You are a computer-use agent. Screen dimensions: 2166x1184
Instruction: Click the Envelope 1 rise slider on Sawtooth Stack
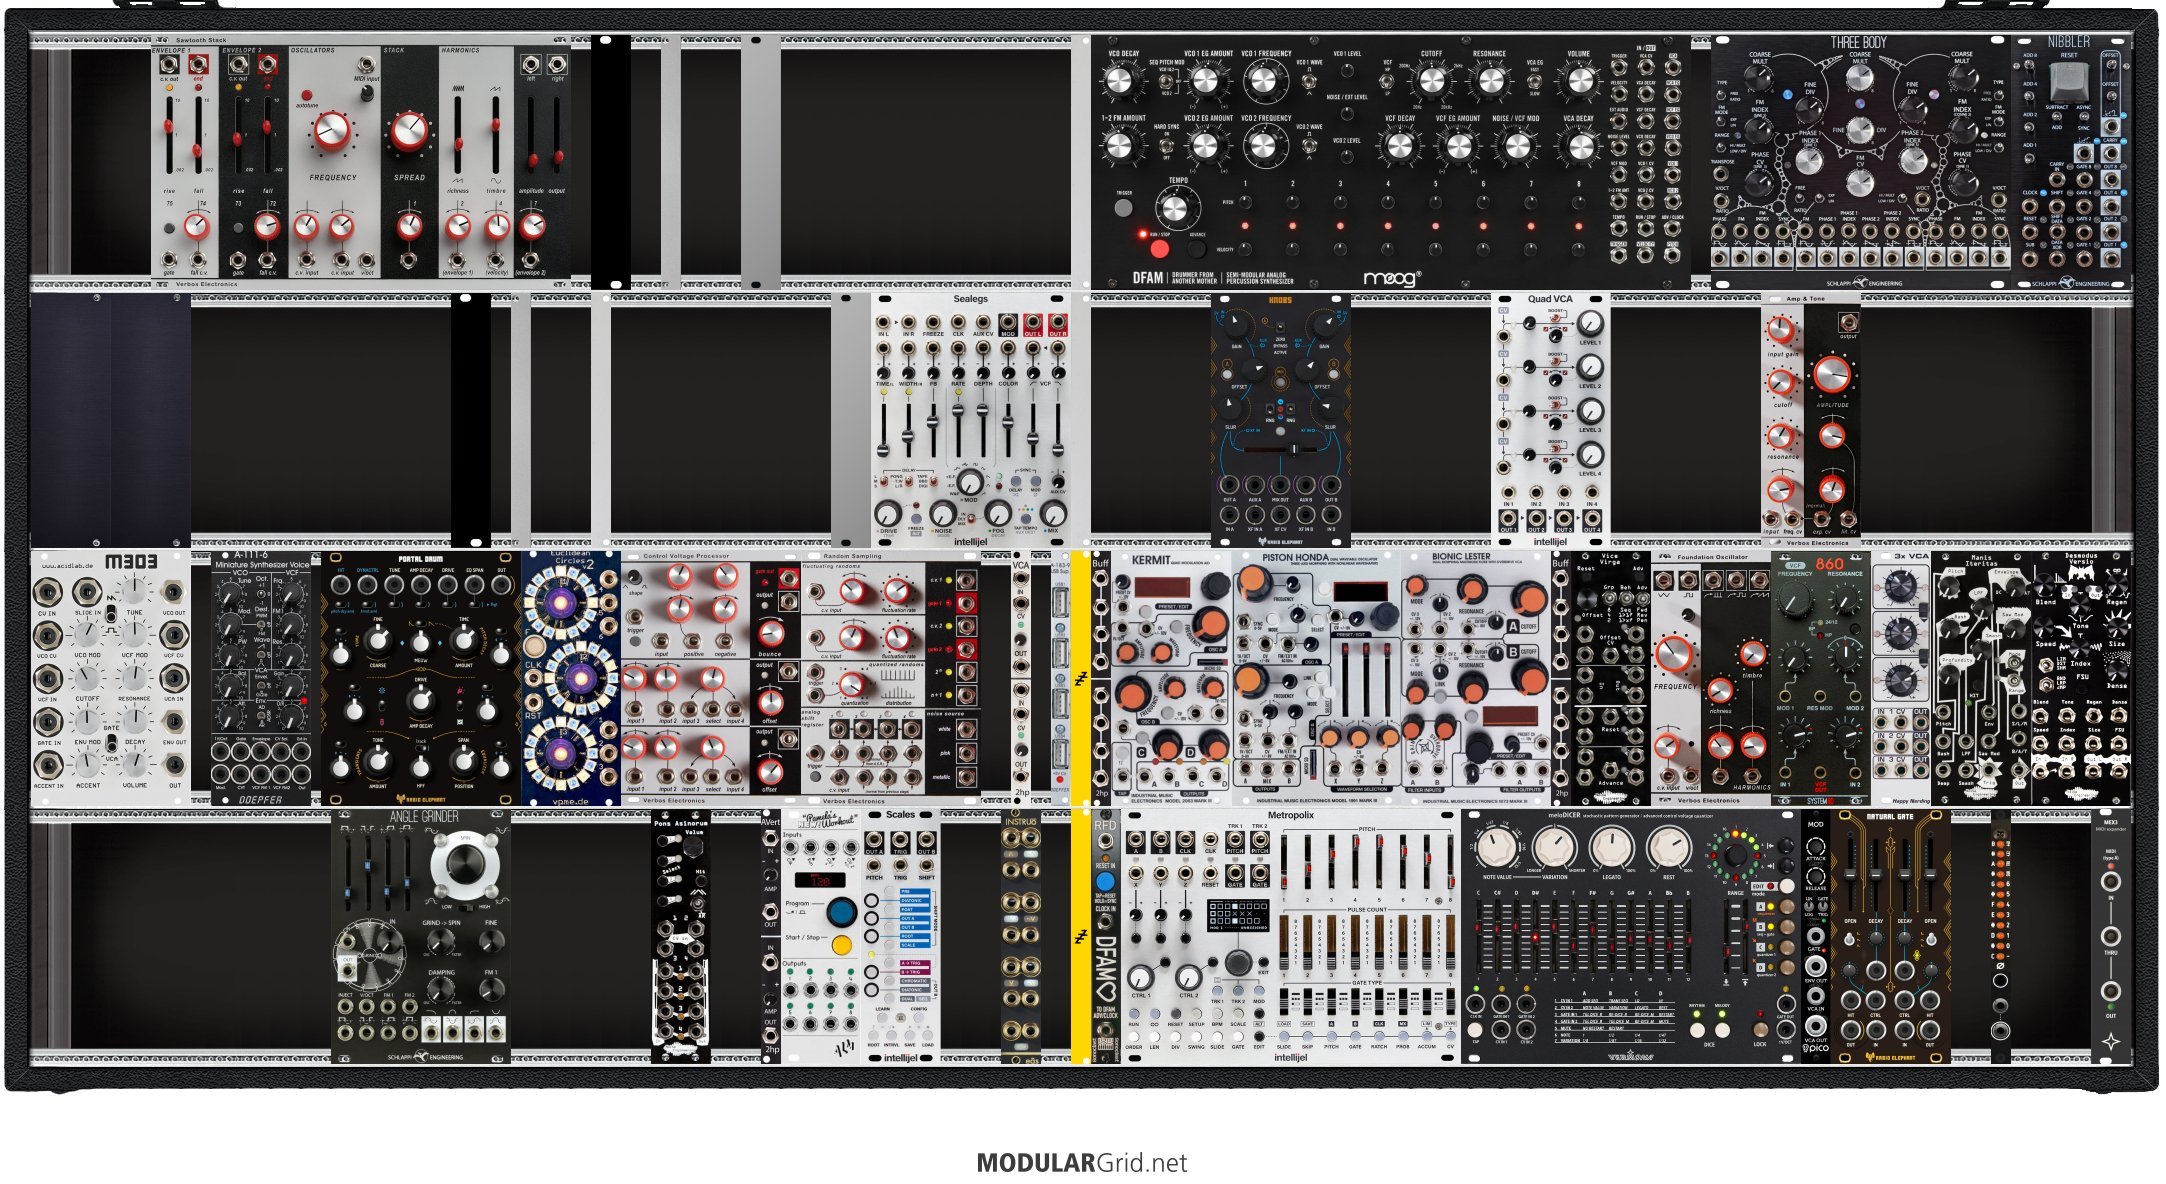coord(169,135)
